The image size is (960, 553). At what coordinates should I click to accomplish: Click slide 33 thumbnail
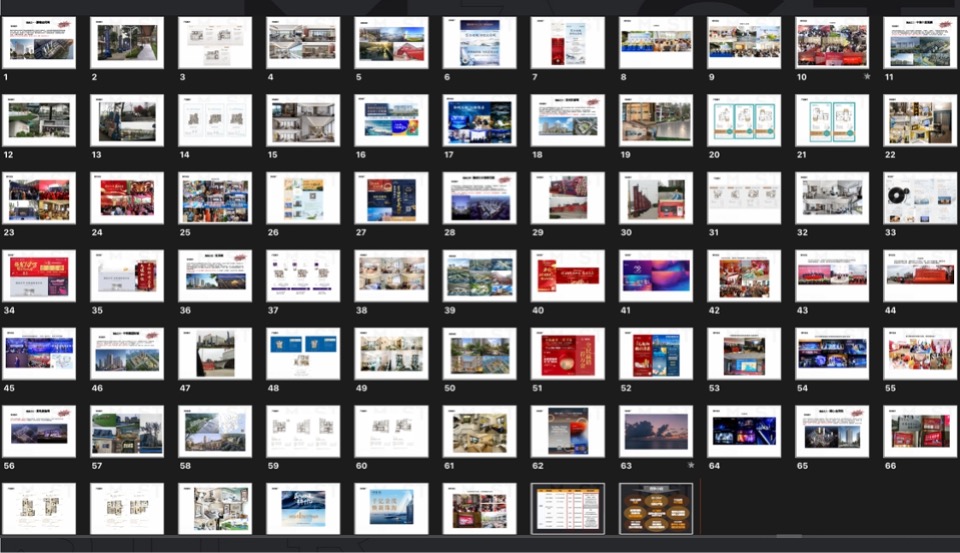click(920, 198)
